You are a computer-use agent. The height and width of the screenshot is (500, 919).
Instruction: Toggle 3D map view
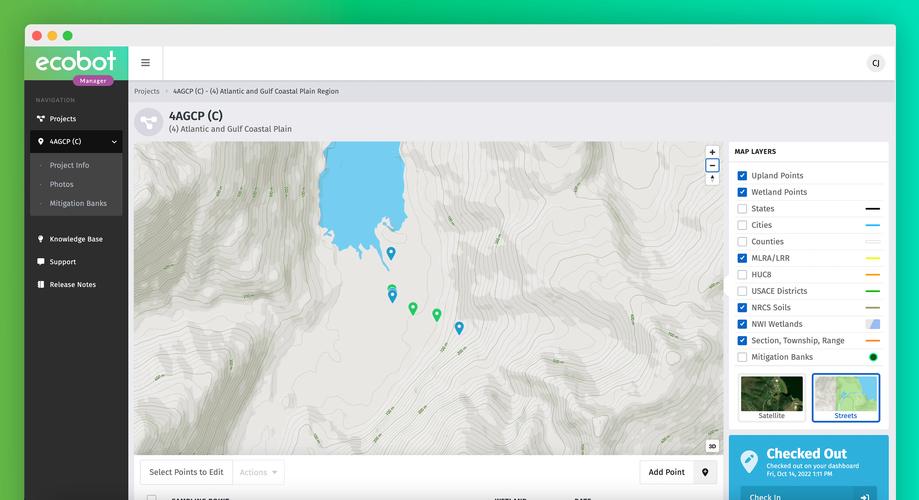(712, 446)
